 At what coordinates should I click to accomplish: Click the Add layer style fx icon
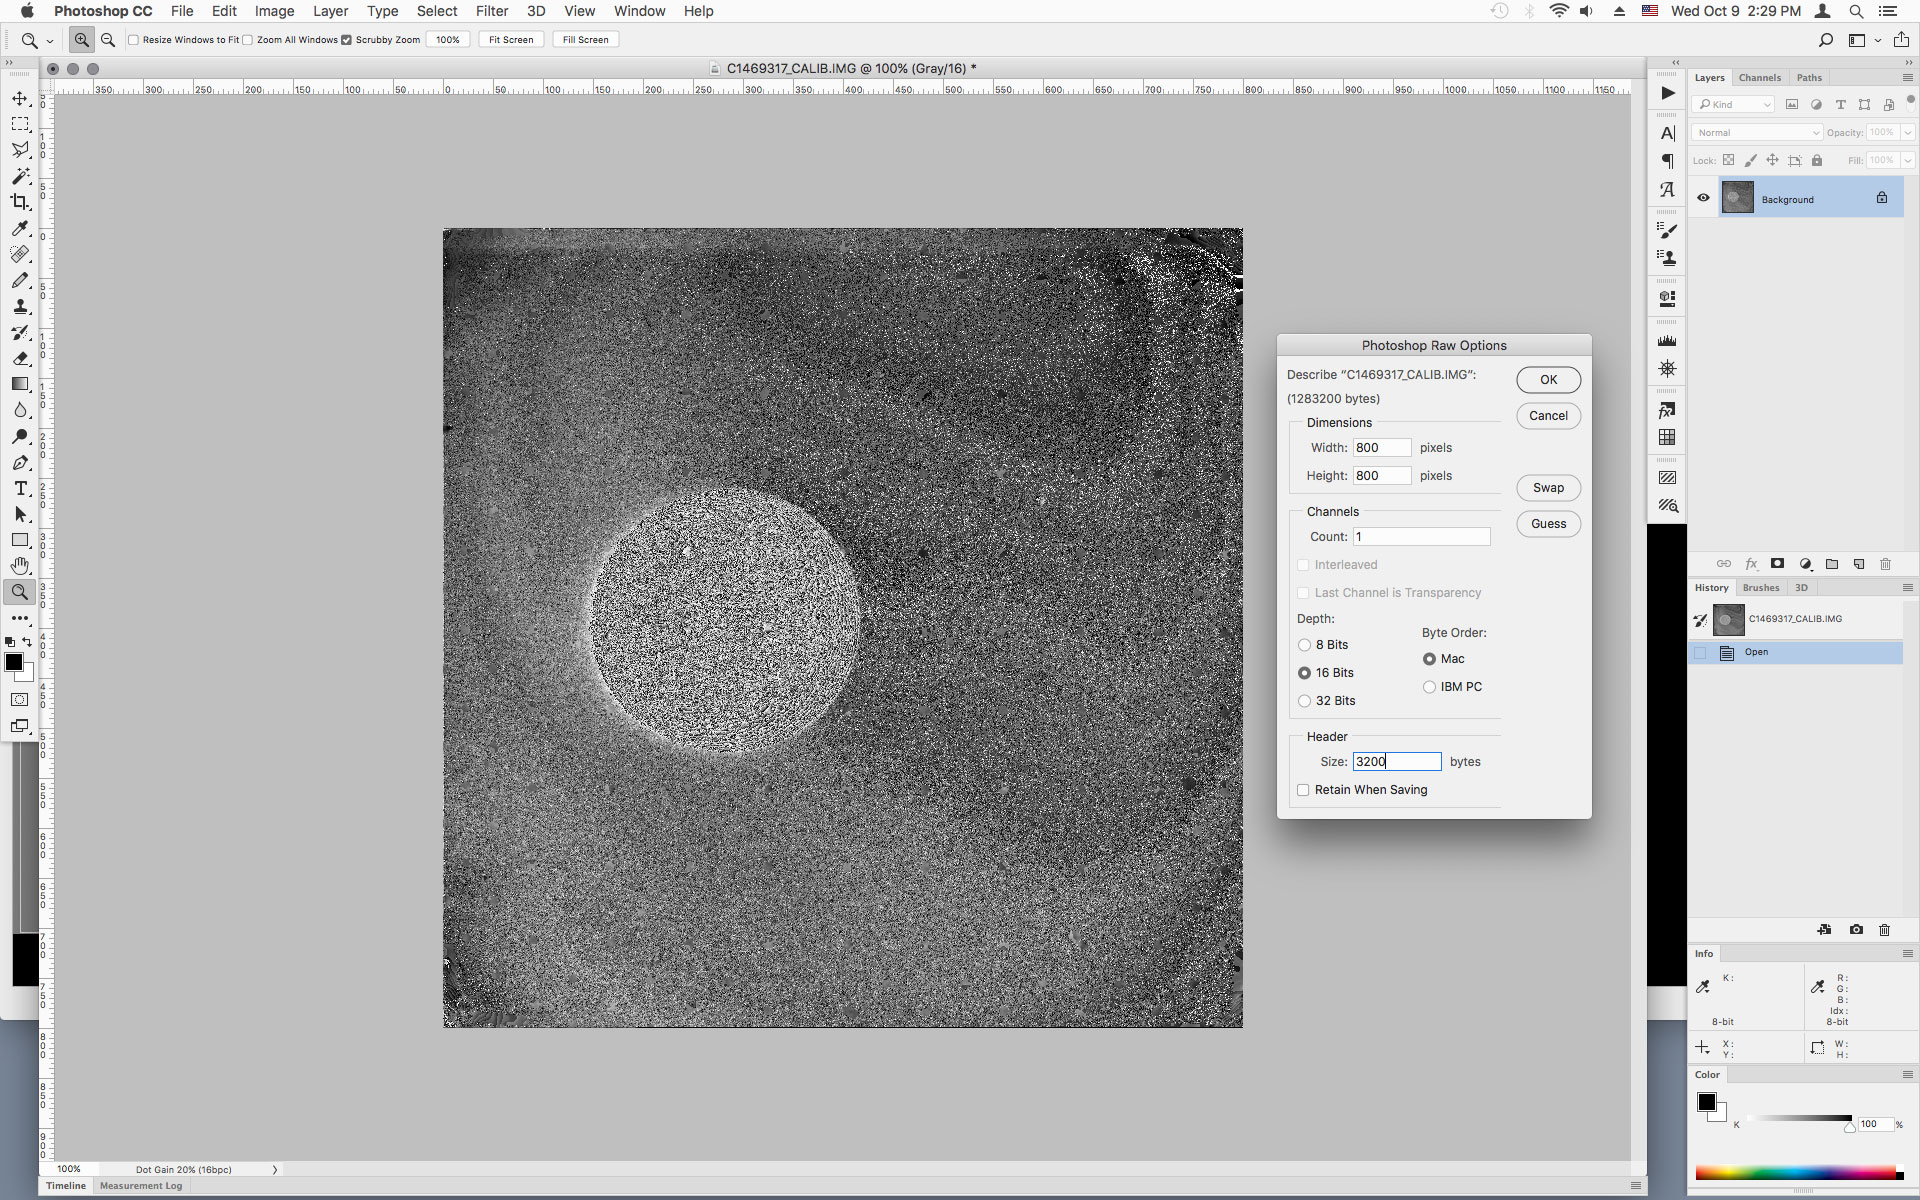[x=1751, y=564]
